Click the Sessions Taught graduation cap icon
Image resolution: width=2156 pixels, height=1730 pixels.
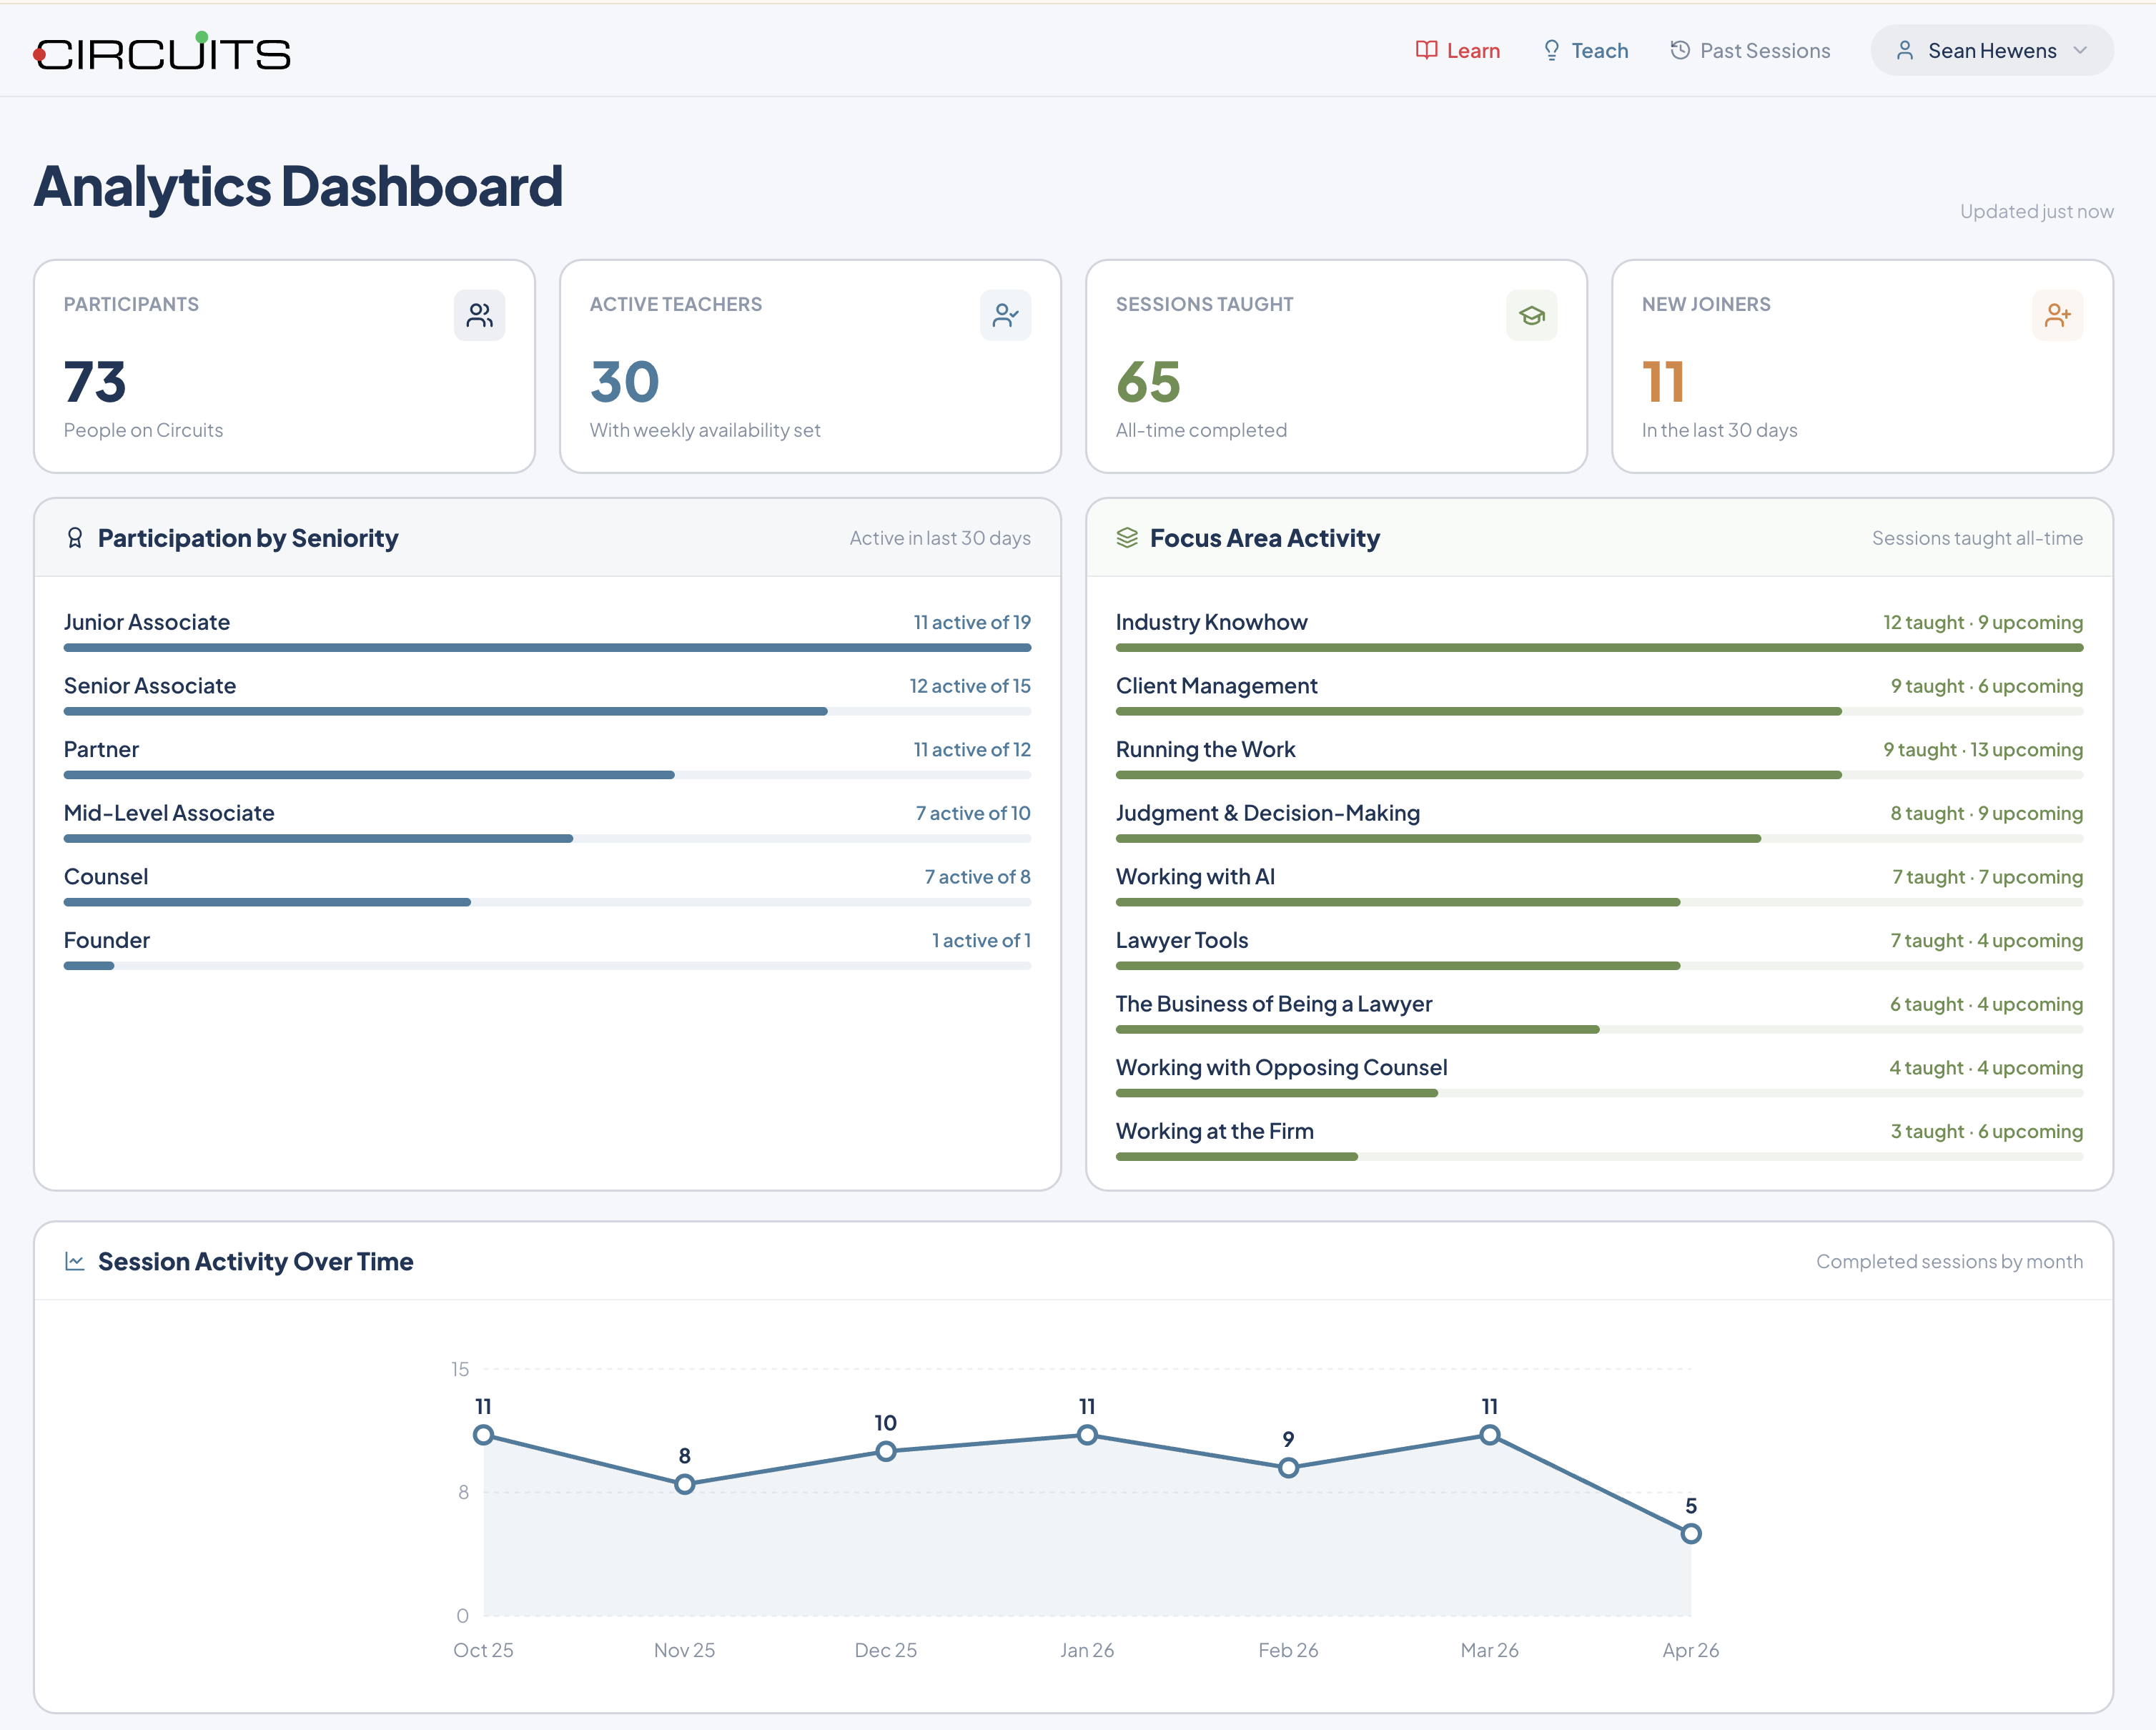click(x=1531, y=316)
